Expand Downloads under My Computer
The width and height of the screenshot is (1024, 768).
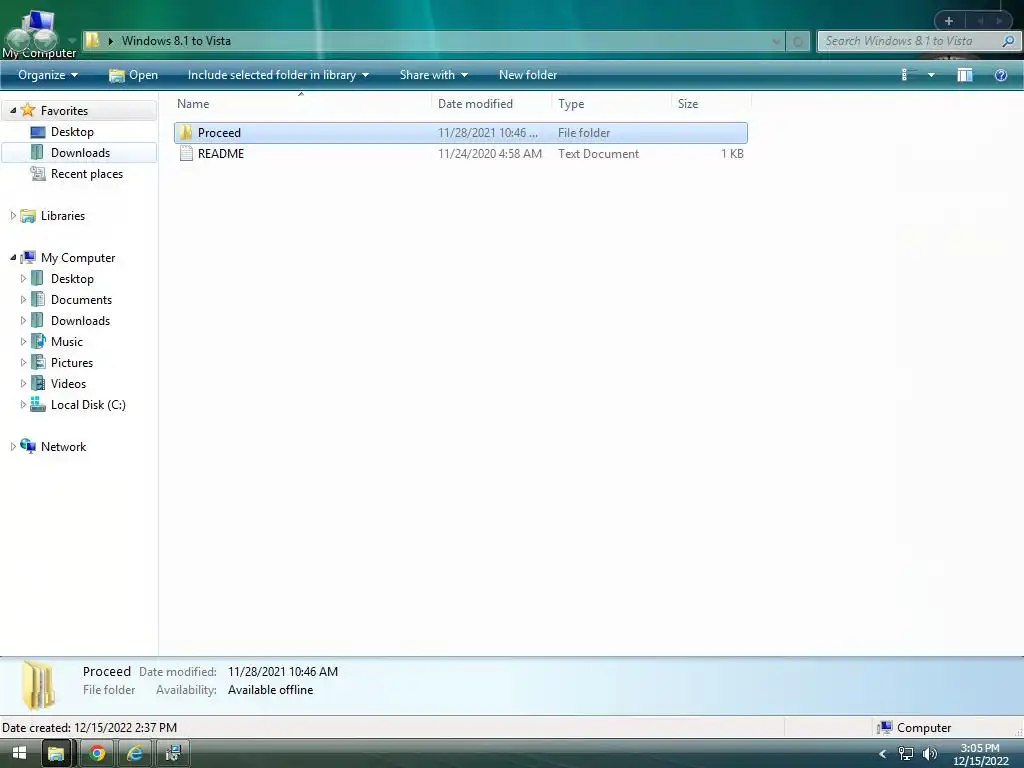(24, 321)
